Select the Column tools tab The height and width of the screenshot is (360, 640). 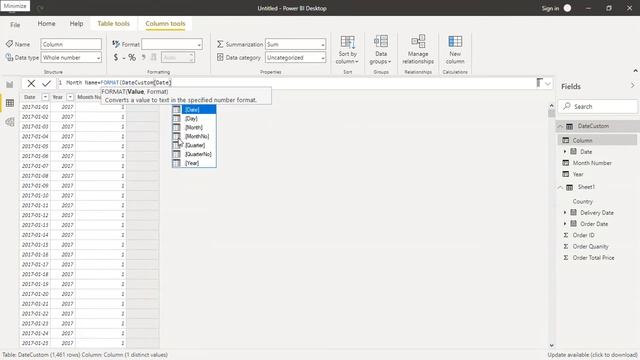click(x=165, y=24)
